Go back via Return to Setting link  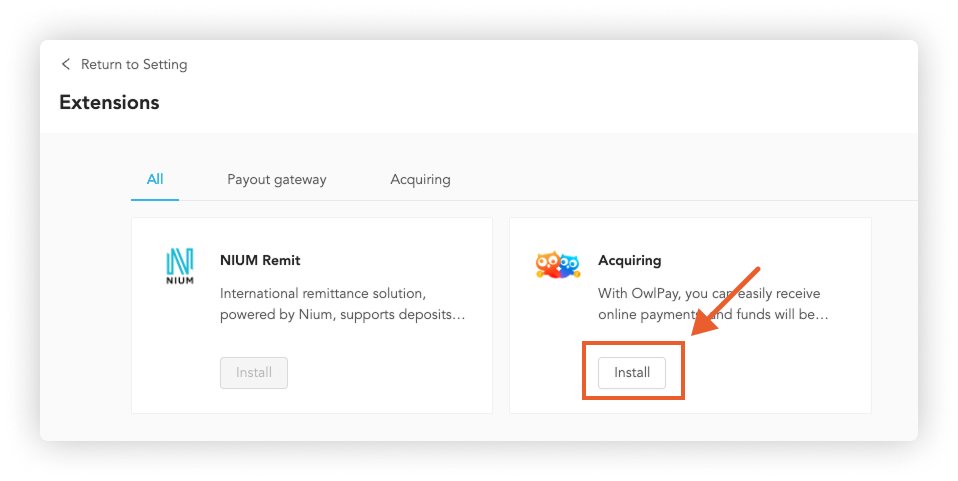[x=133, y=65]
